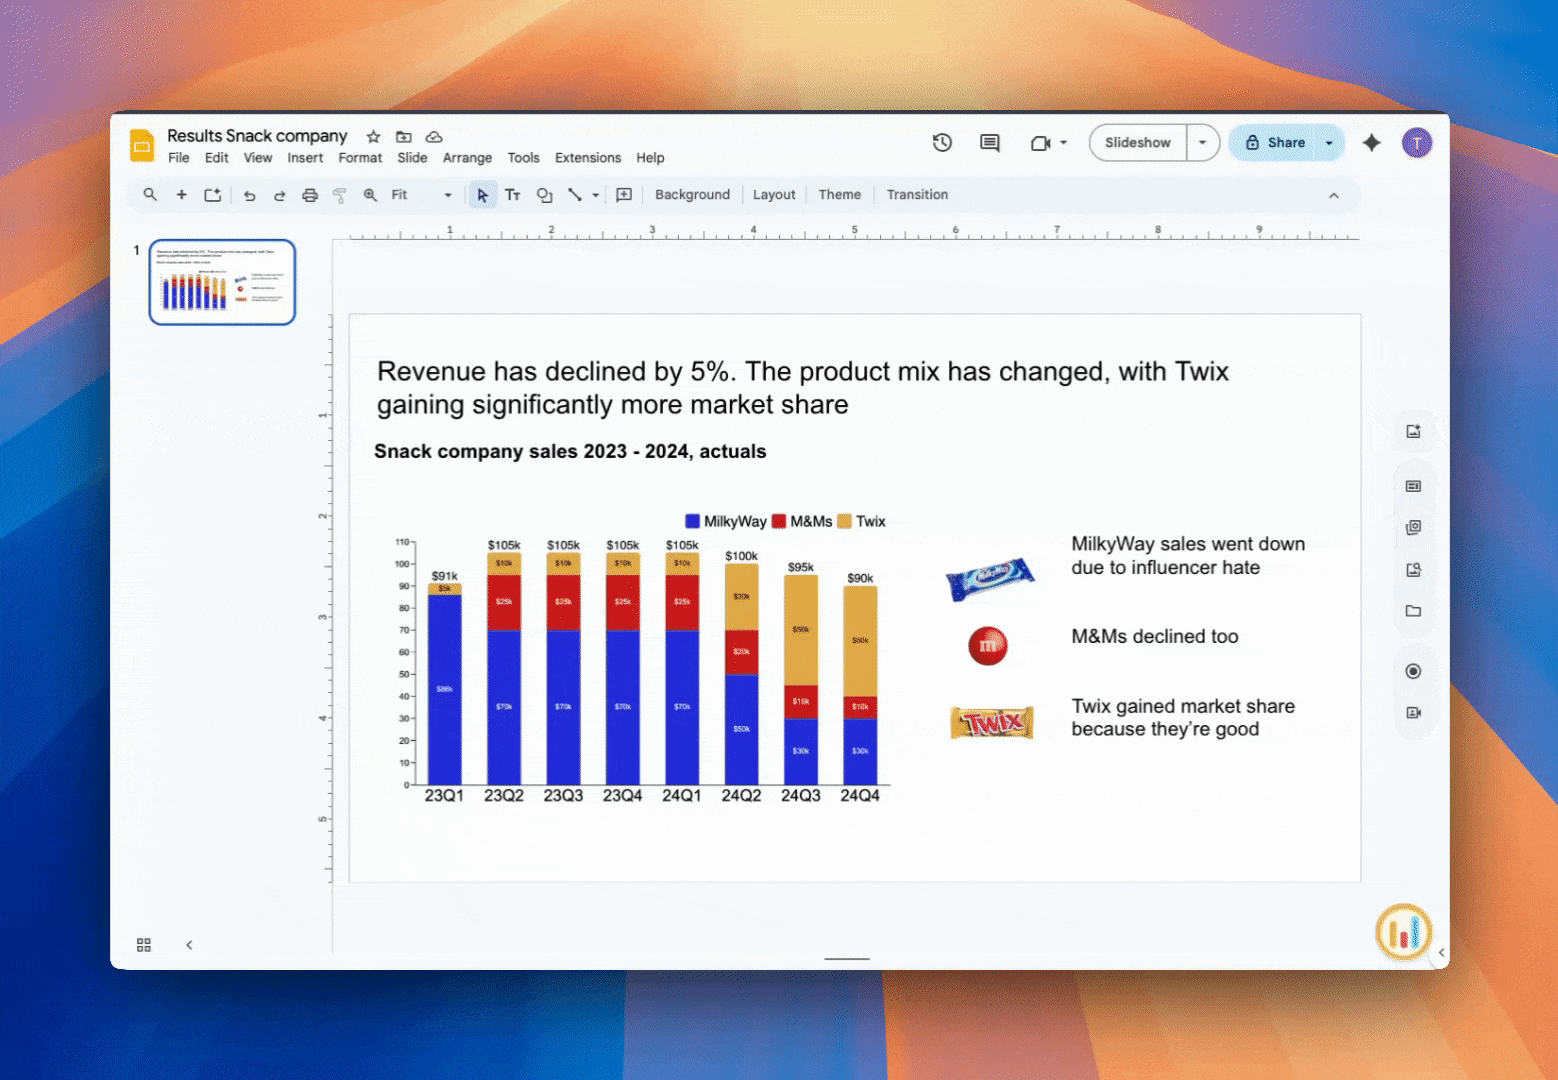Open the Insert shape tool
Image resolution: width=1558 pixels, height=1080 pixels.
(x=545, y=195)
